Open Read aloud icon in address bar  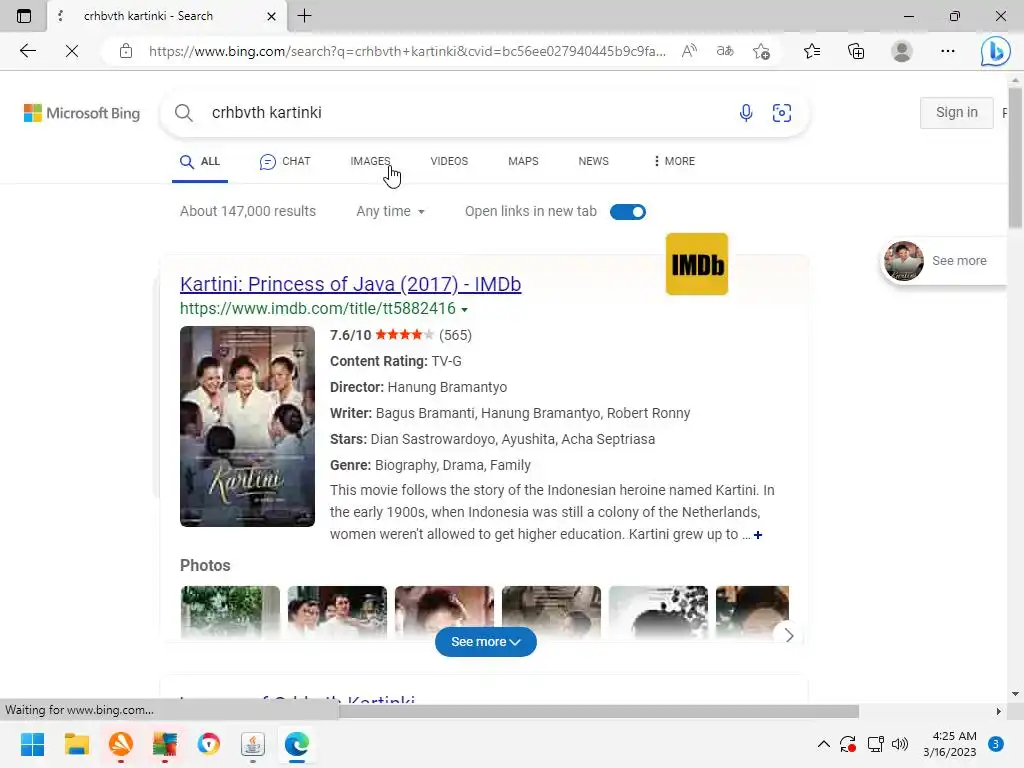(x=689, y=51)
